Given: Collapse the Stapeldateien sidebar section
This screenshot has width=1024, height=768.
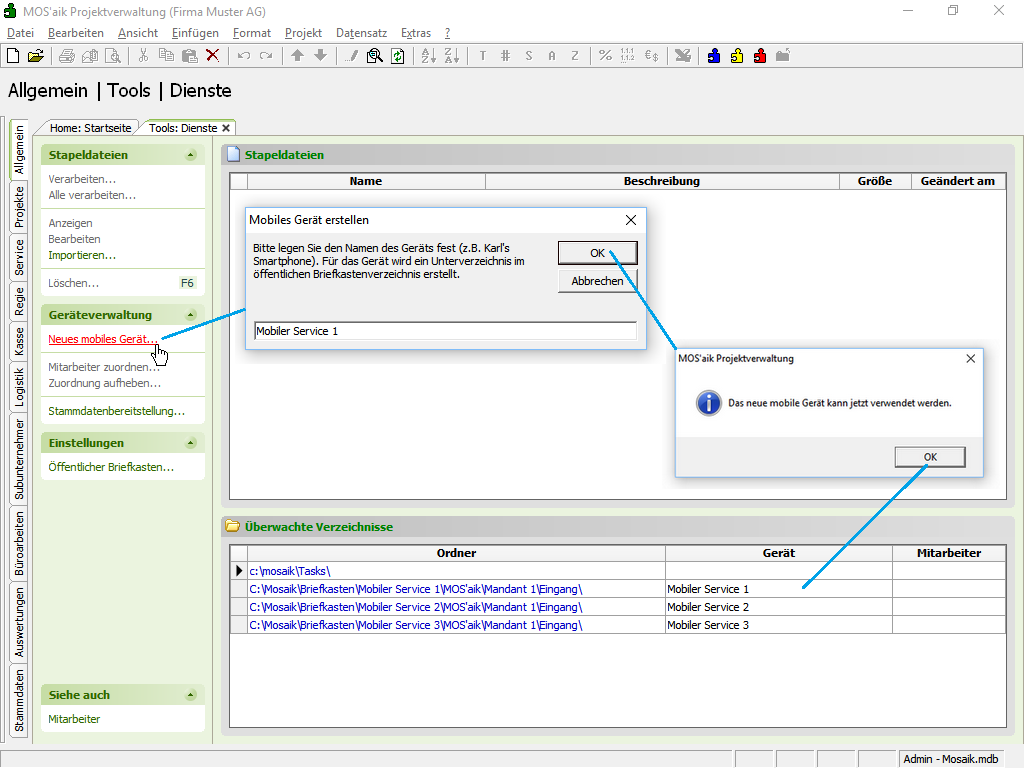Looking at the screenshot, I should pyautogui.click(x=191, y=155).
